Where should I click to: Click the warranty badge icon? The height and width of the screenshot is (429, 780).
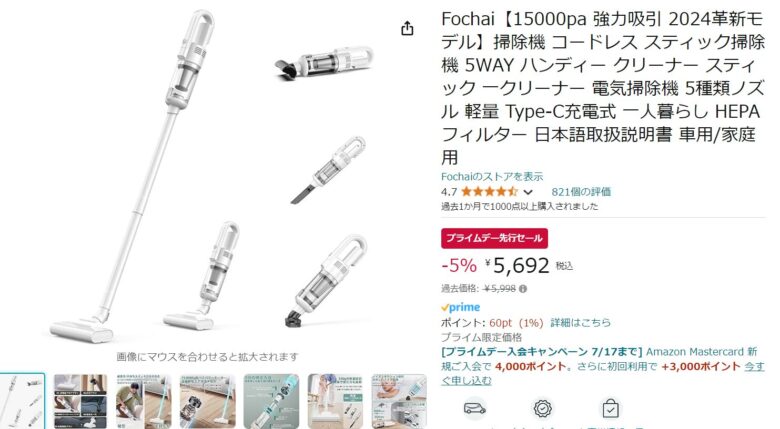pos(543,409)
